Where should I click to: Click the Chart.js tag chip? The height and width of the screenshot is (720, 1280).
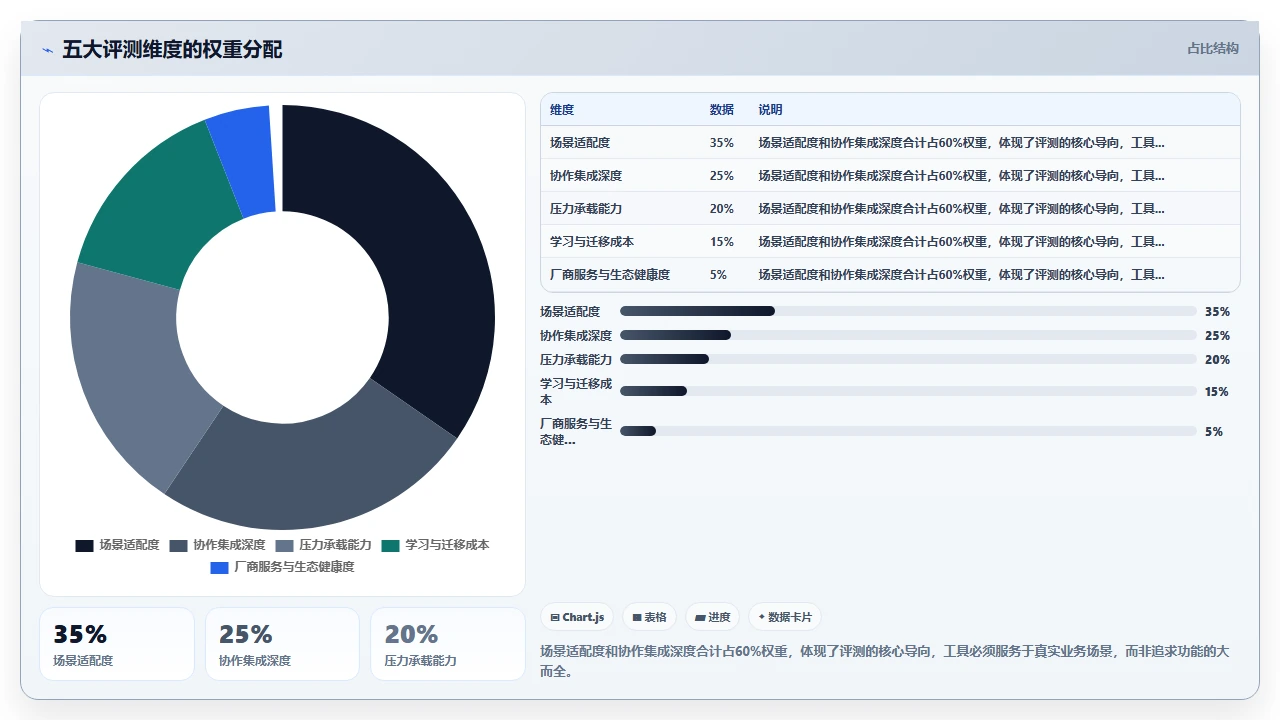tap(577, 617)
